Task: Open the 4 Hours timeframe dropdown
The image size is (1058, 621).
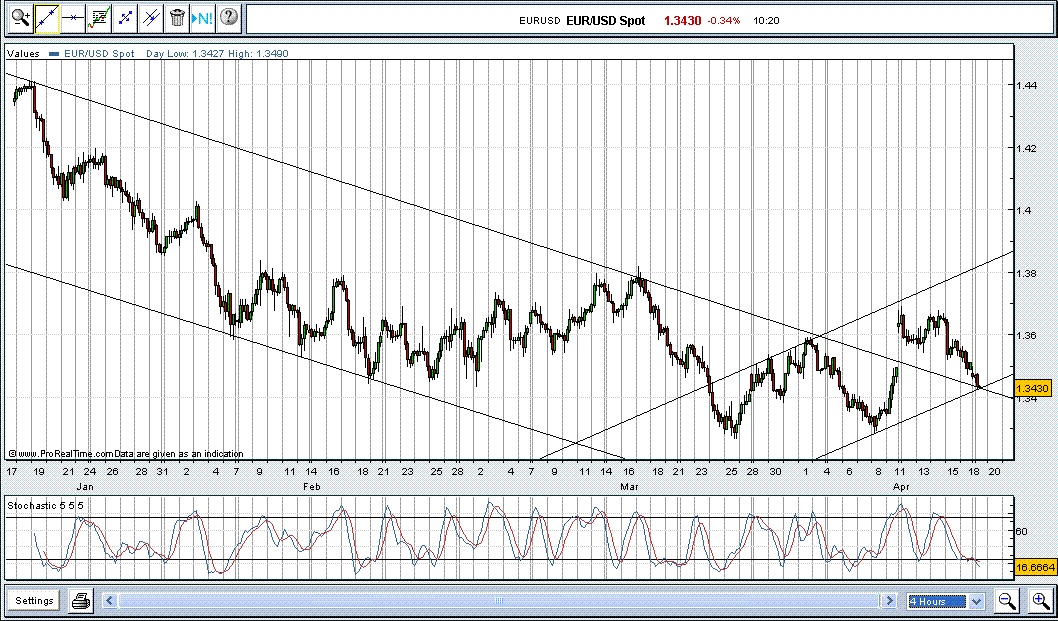Action: pos(945,601)
